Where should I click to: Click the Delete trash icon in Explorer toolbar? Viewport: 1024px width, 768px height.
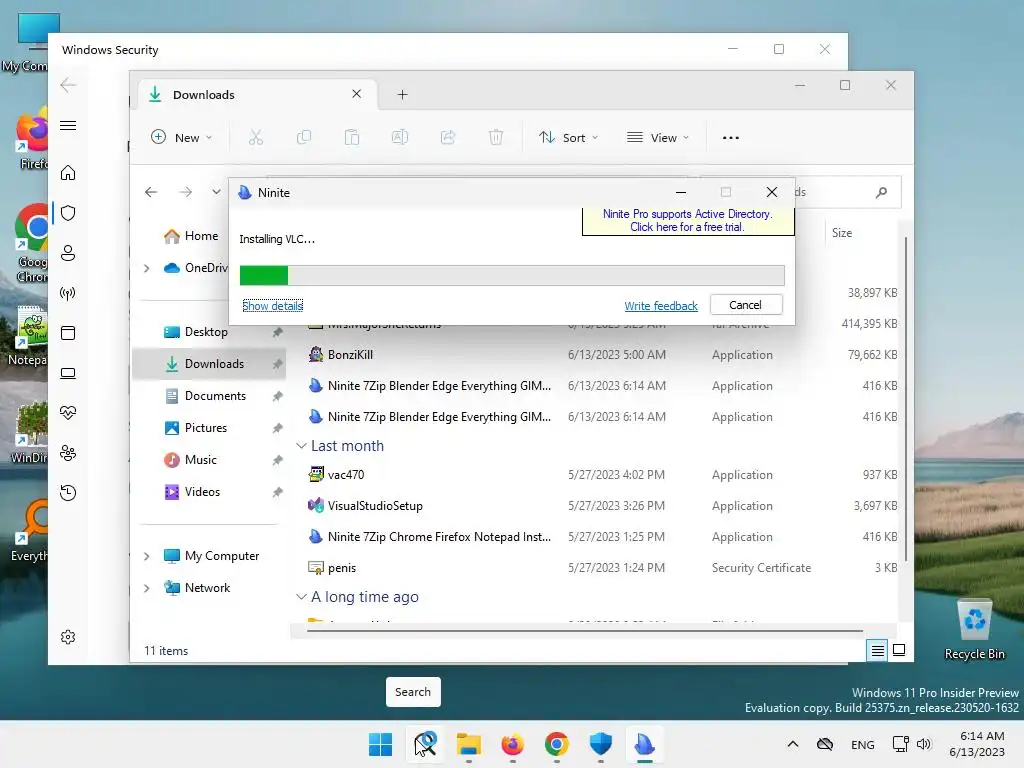tap(496, 137)
